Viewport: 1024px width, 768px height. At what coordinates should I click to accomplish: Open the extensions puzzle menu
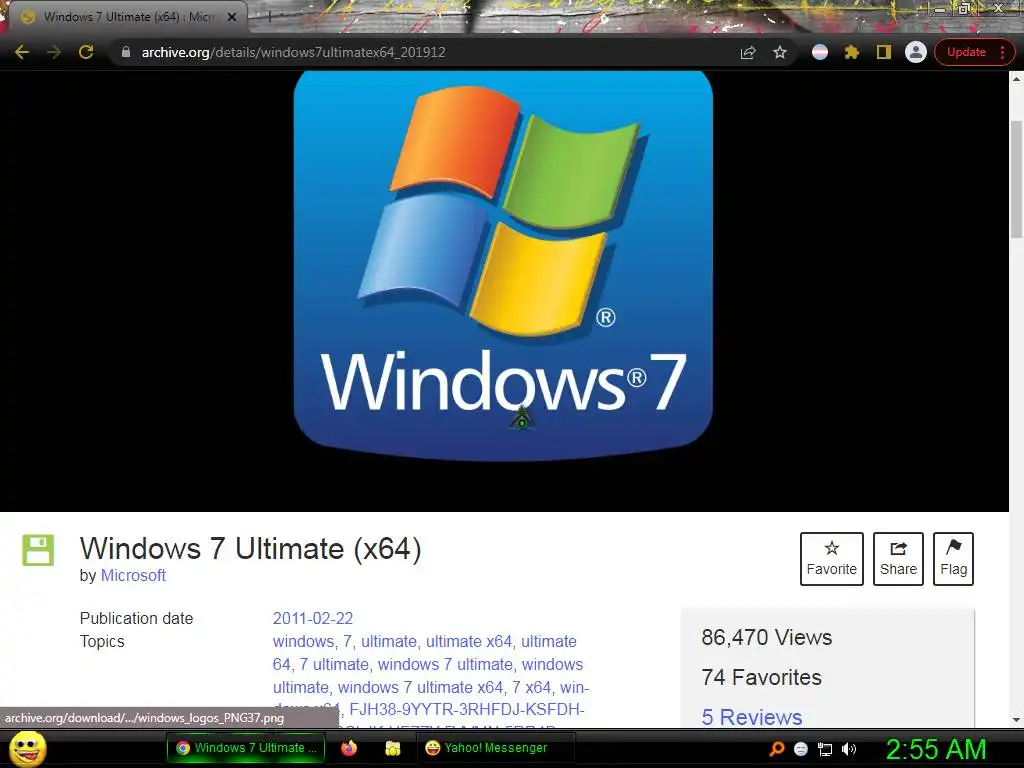852,52
